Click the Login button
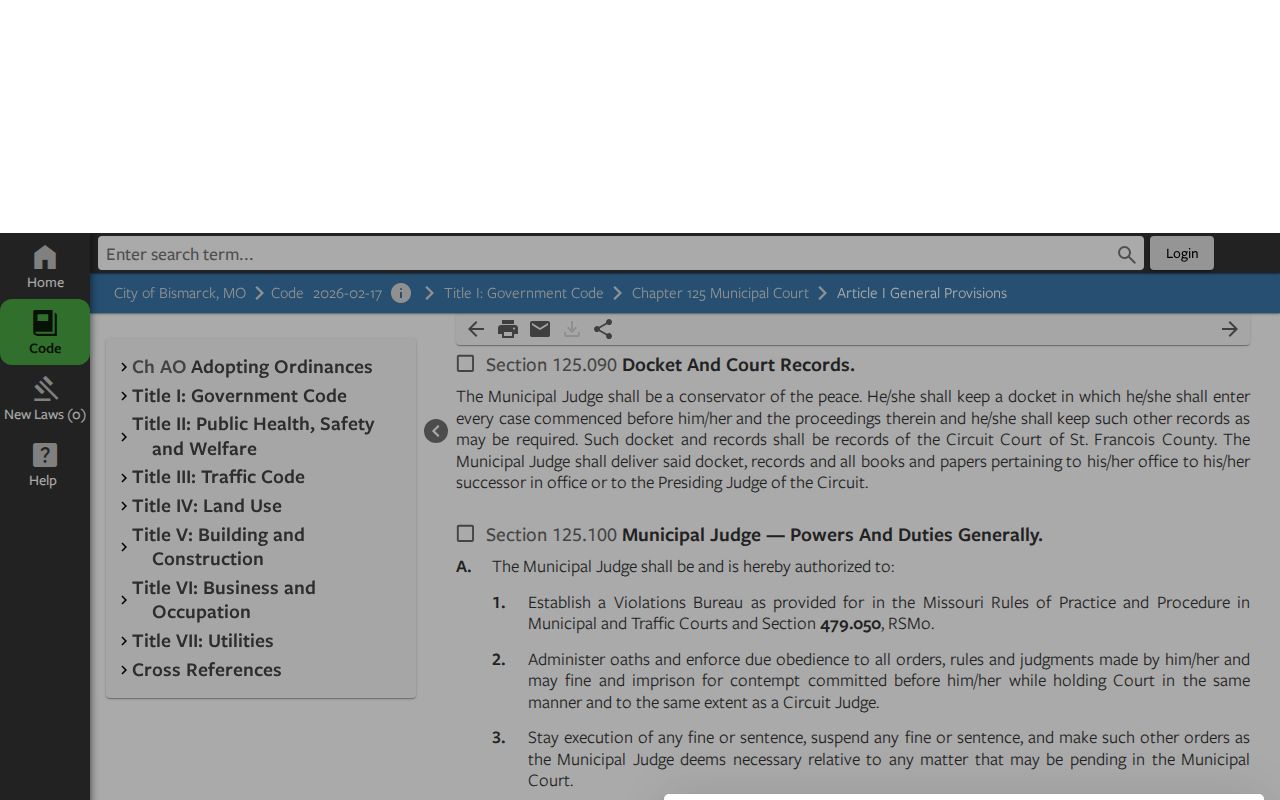Viewport: 1280px width, 800px height. (1182, 253)
